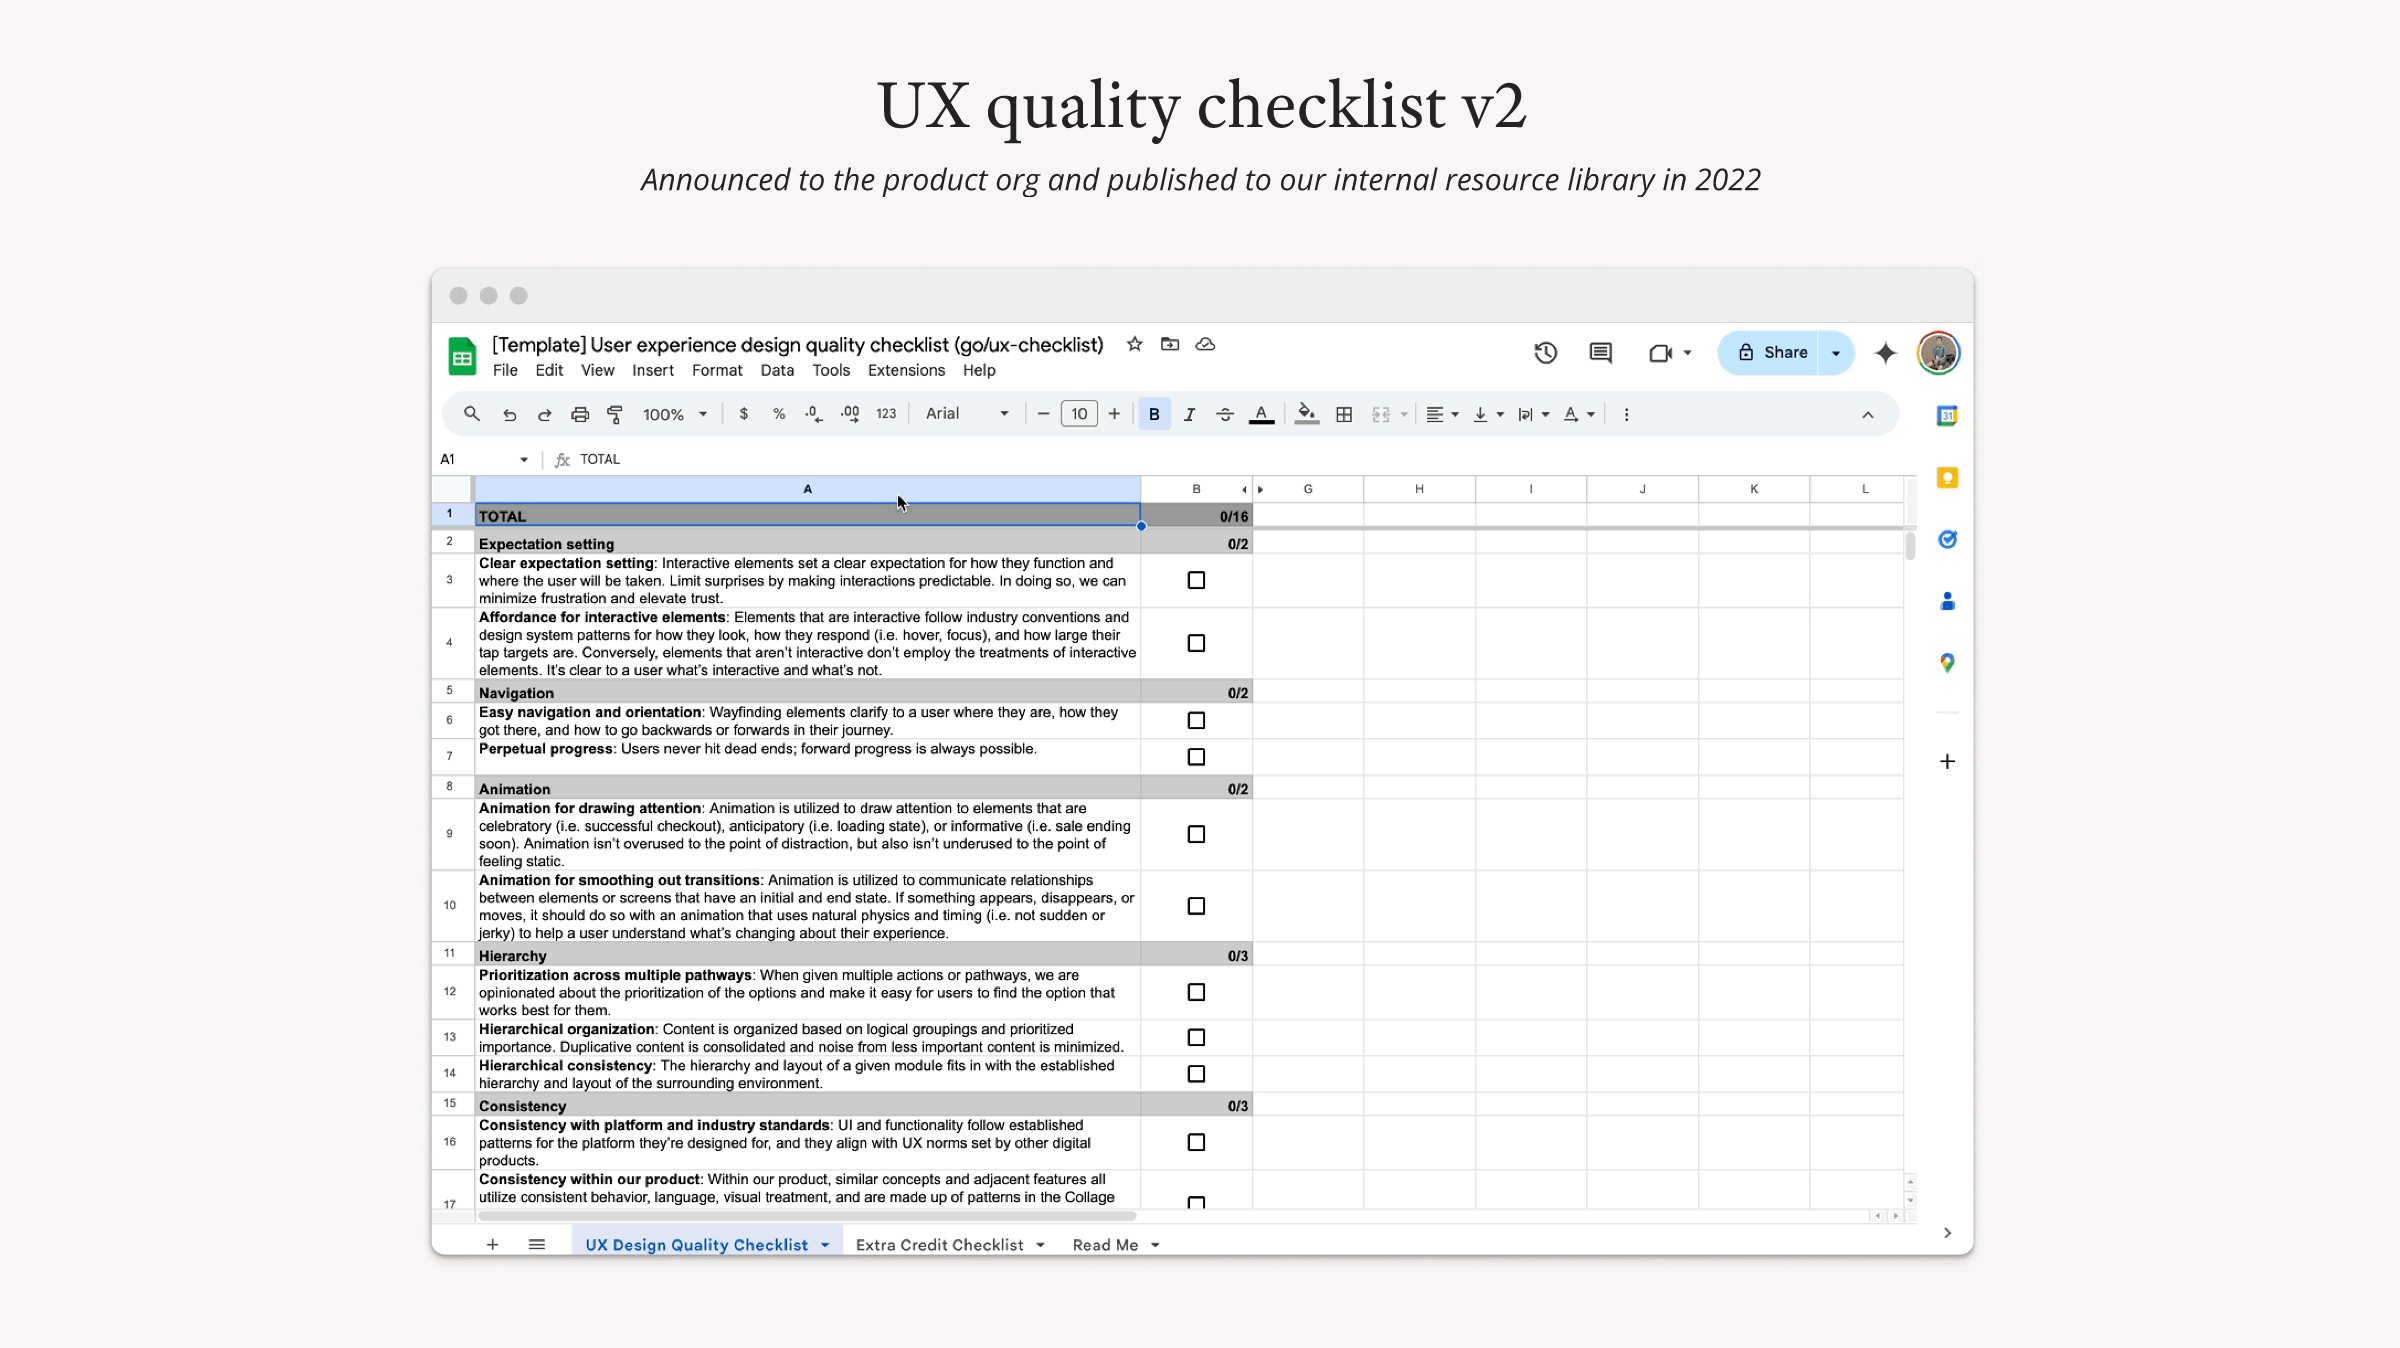This screenshot has height=1348, width=2400.
Task: Check the Perpetual progress checkbox
Action: (1196, 757)
